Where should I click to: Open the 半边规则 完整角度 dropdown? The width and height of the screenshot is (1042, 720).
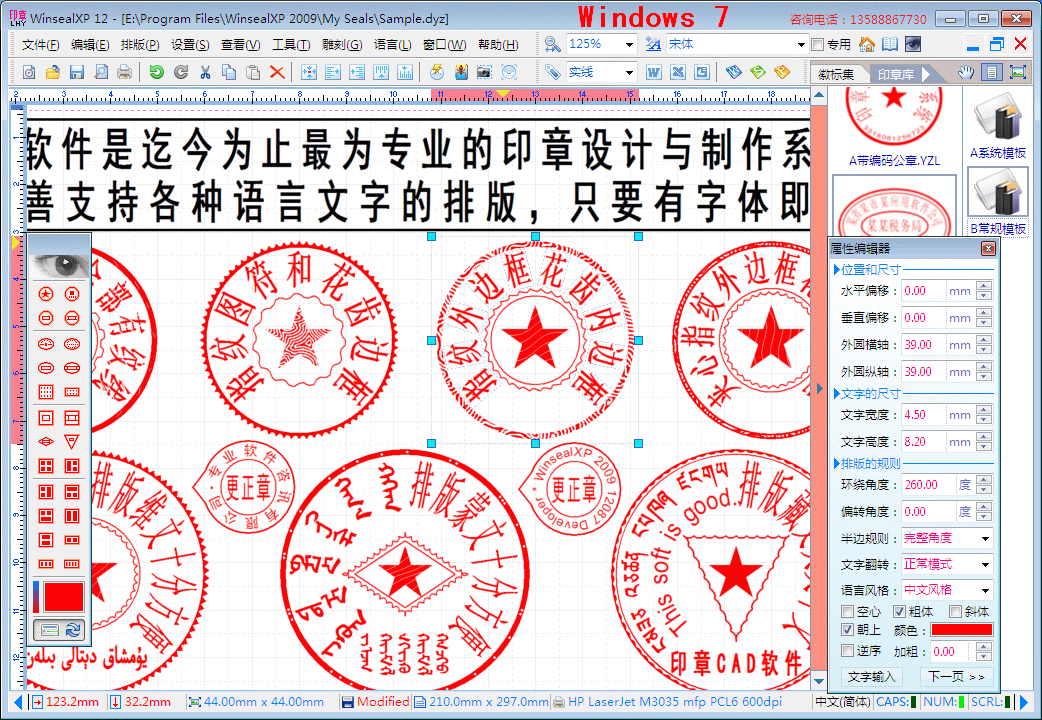pyautogui.click(x=985, y=538)
